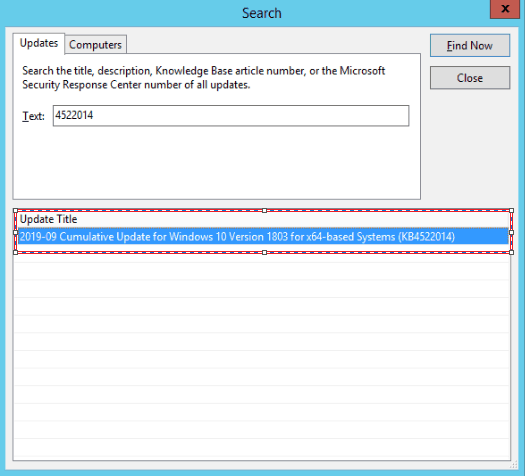Screen dimensions: 525x476
Task: Open the Computers tab
Action: point(95,45)
